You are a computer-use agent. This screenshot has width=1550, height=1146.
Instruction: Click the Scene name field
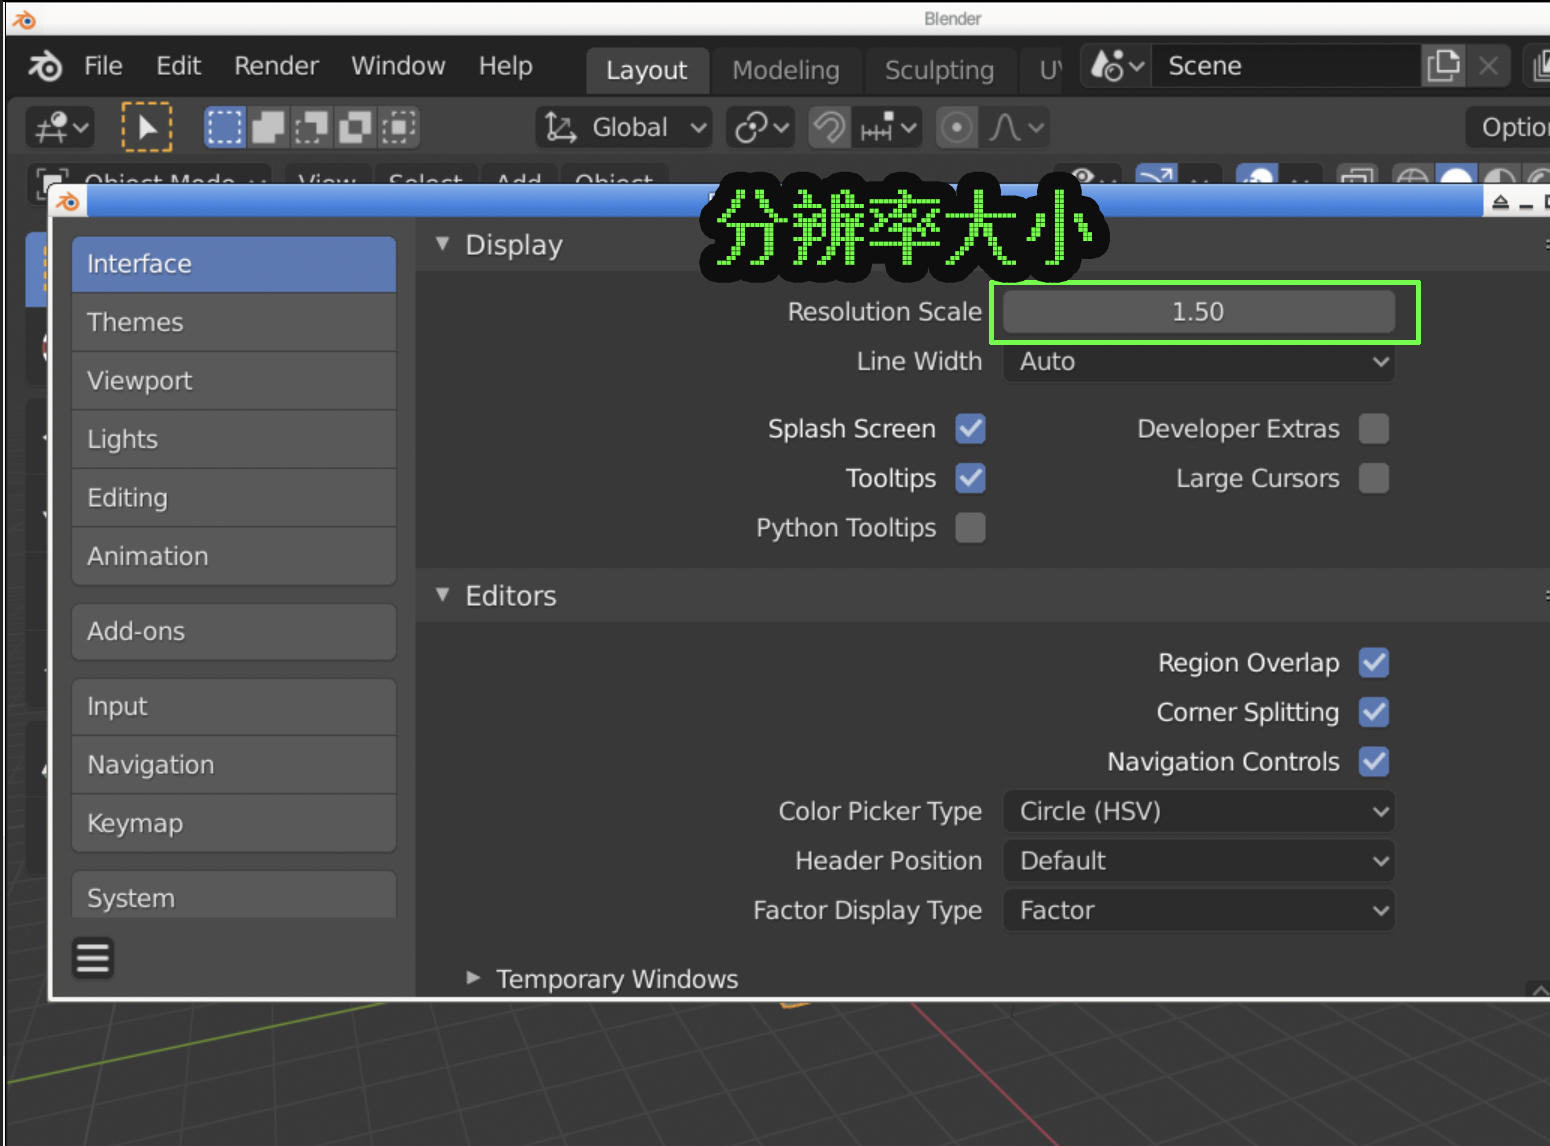point(1286,66)
